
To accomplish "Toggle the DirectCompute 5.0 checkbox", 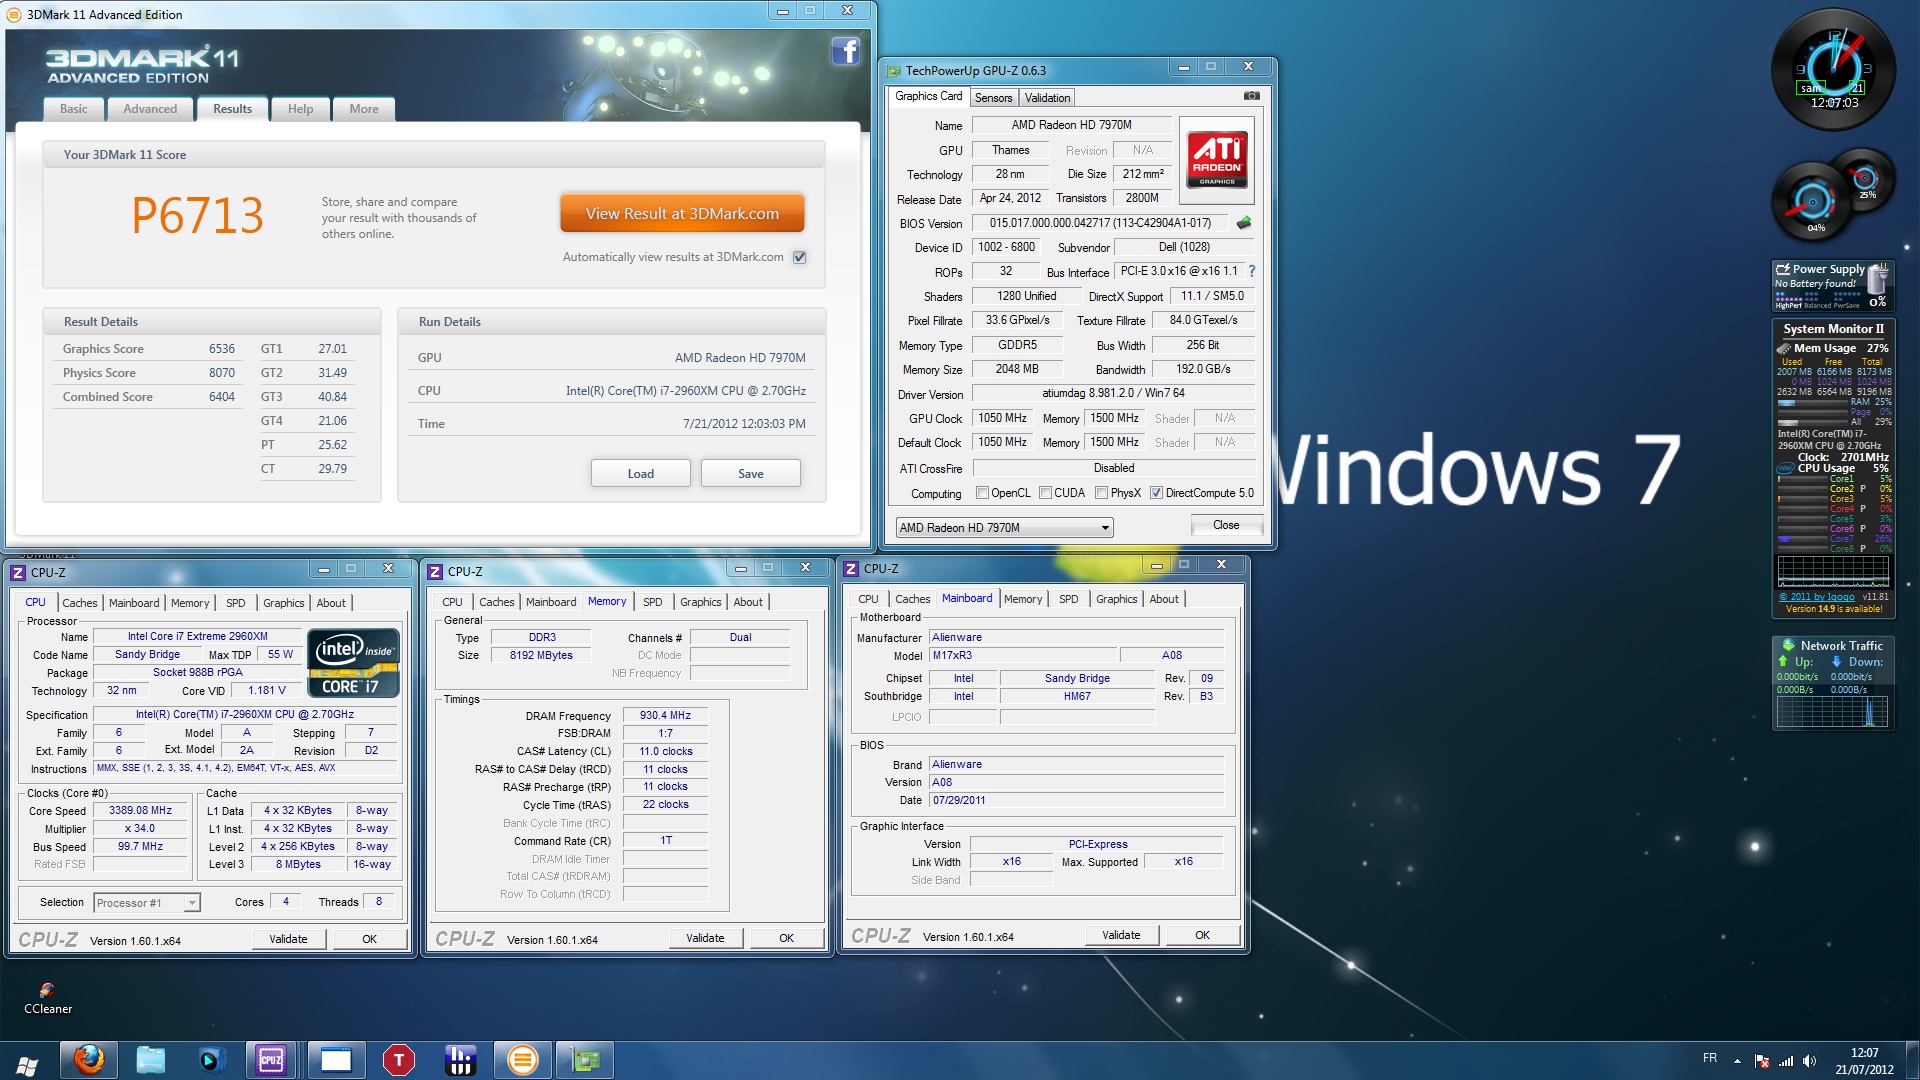I will 1156,493.
